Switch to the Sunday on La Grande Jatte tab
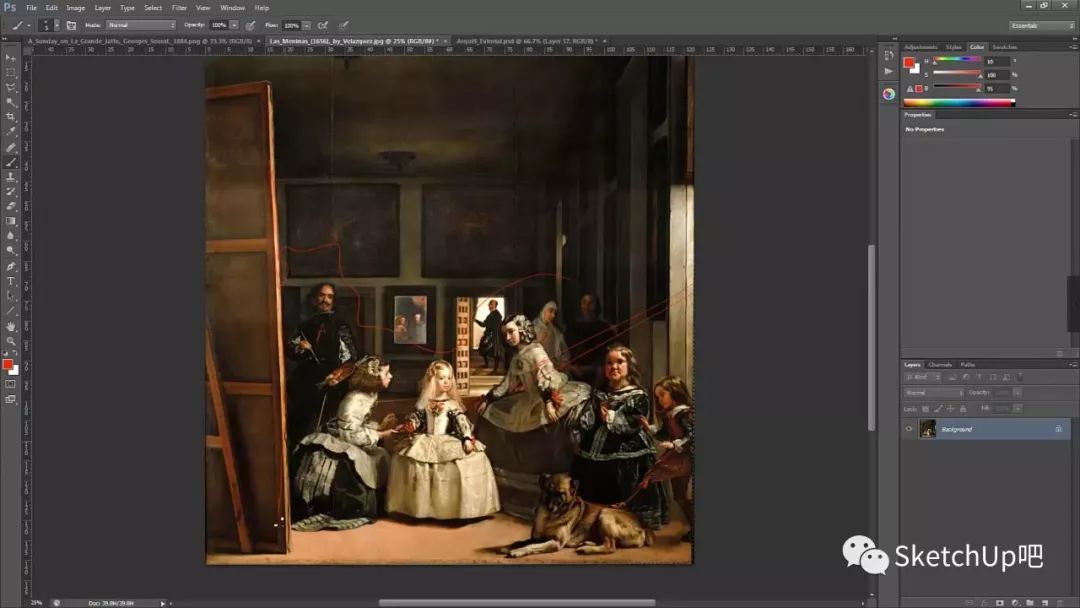Screen dimensions: 1080x608 (x=139, y=41)
